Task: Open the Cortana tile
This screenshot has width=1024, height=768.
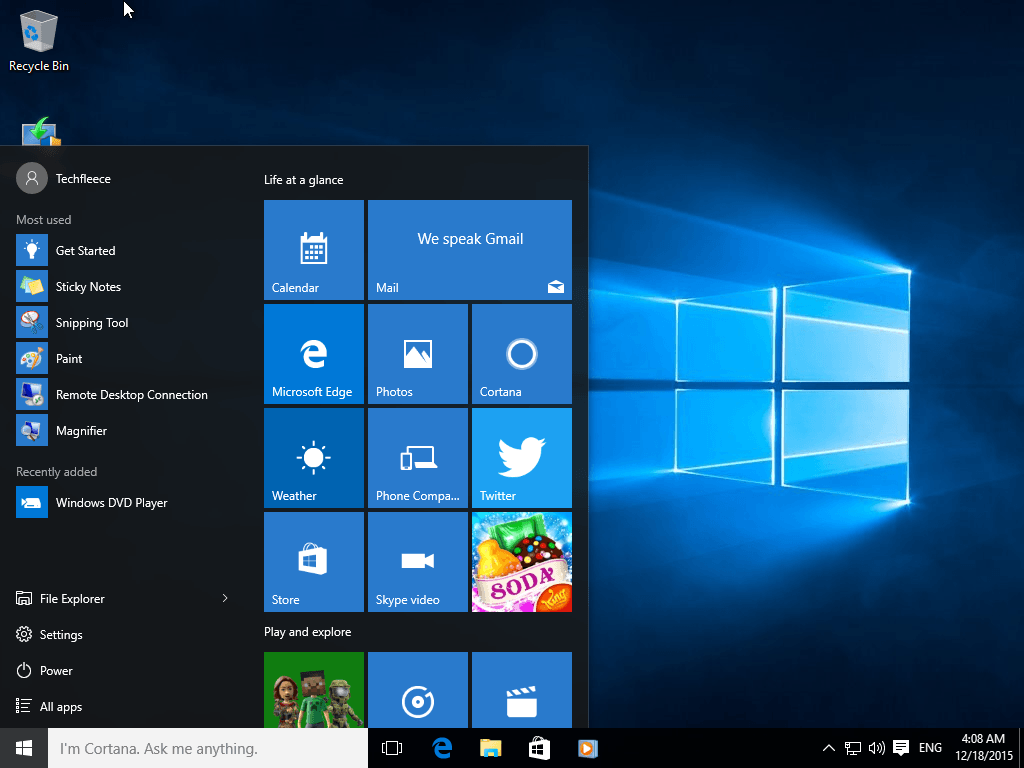Action: click(x=522, y=353)
